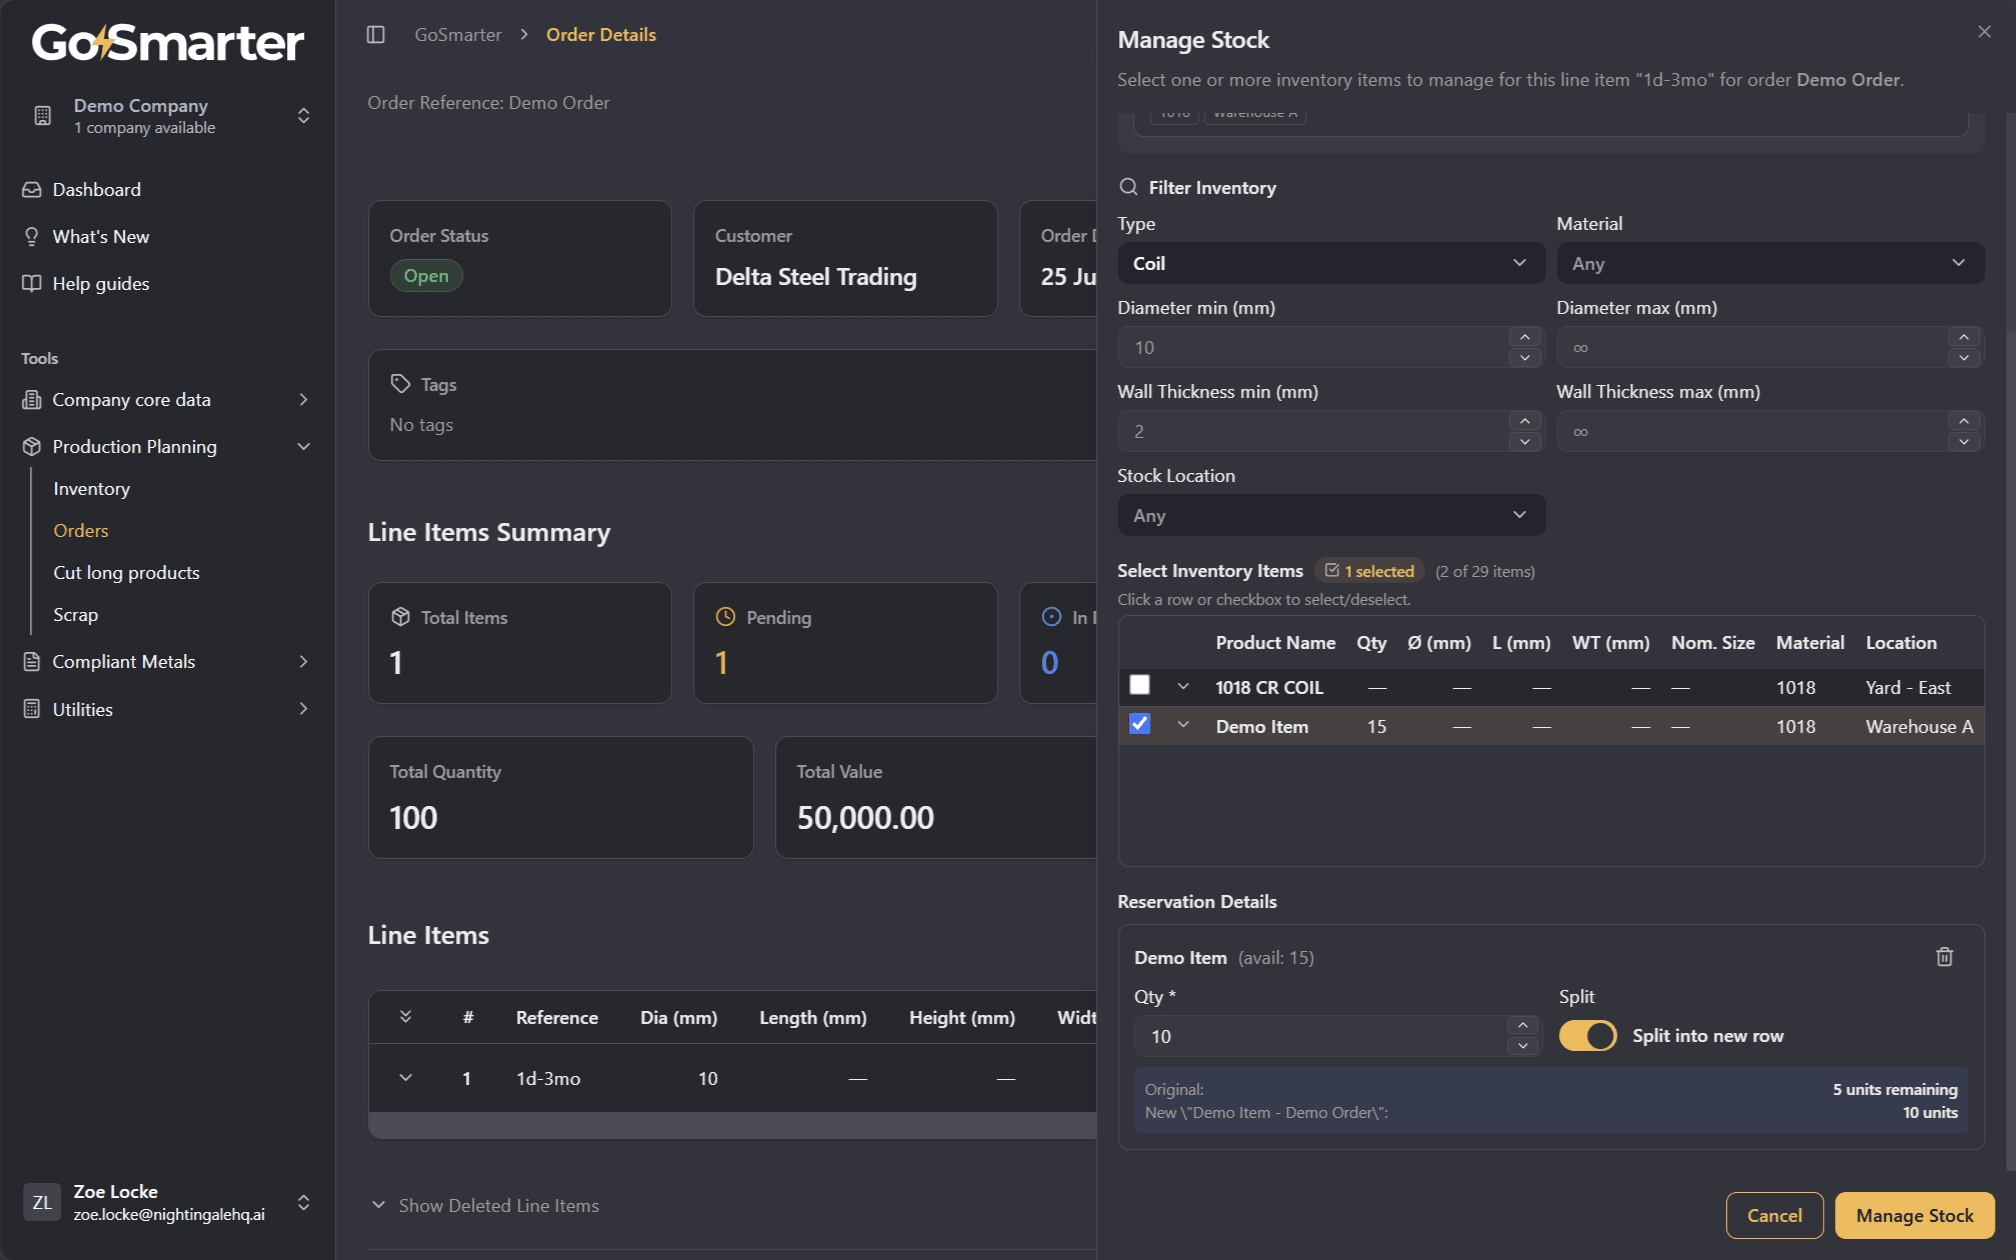Expand all line items via header chevrons
The image size is (2016, 1260).
[x=405, y=1017]
